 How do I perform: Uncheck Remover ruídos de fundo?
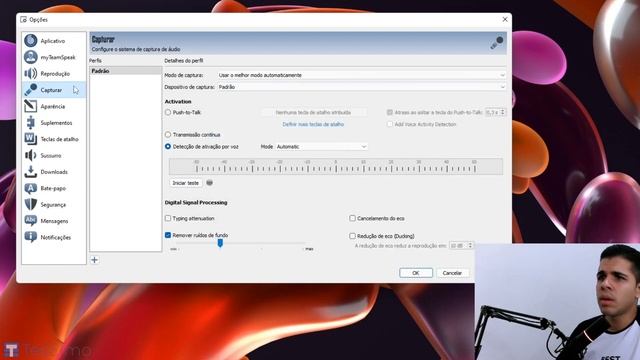pyautogui.click(x=168, y=235)
